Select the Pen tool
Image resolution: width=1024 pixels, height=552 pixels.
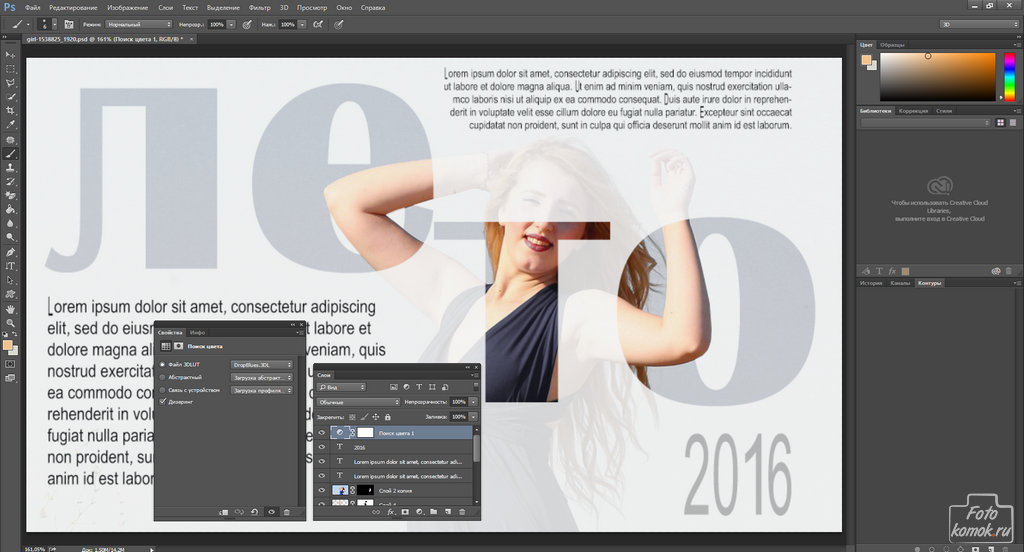click(x=10, y=252)
